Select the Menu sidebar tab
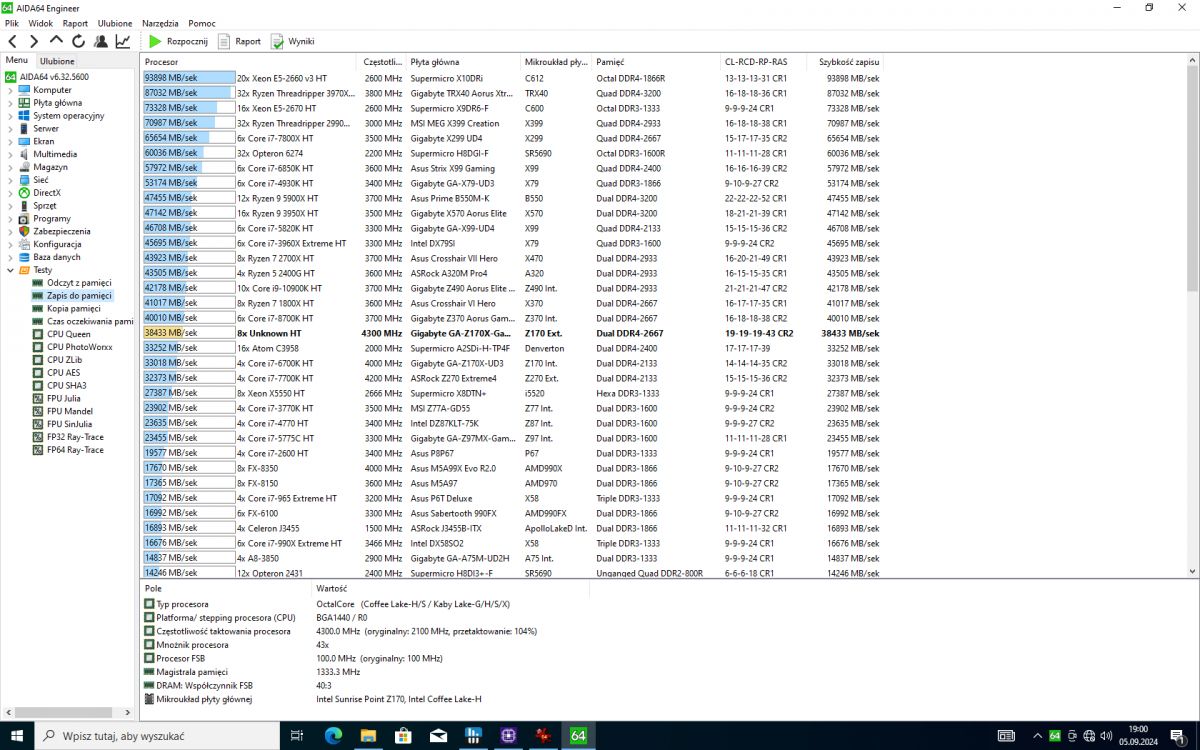 (17, 61)
